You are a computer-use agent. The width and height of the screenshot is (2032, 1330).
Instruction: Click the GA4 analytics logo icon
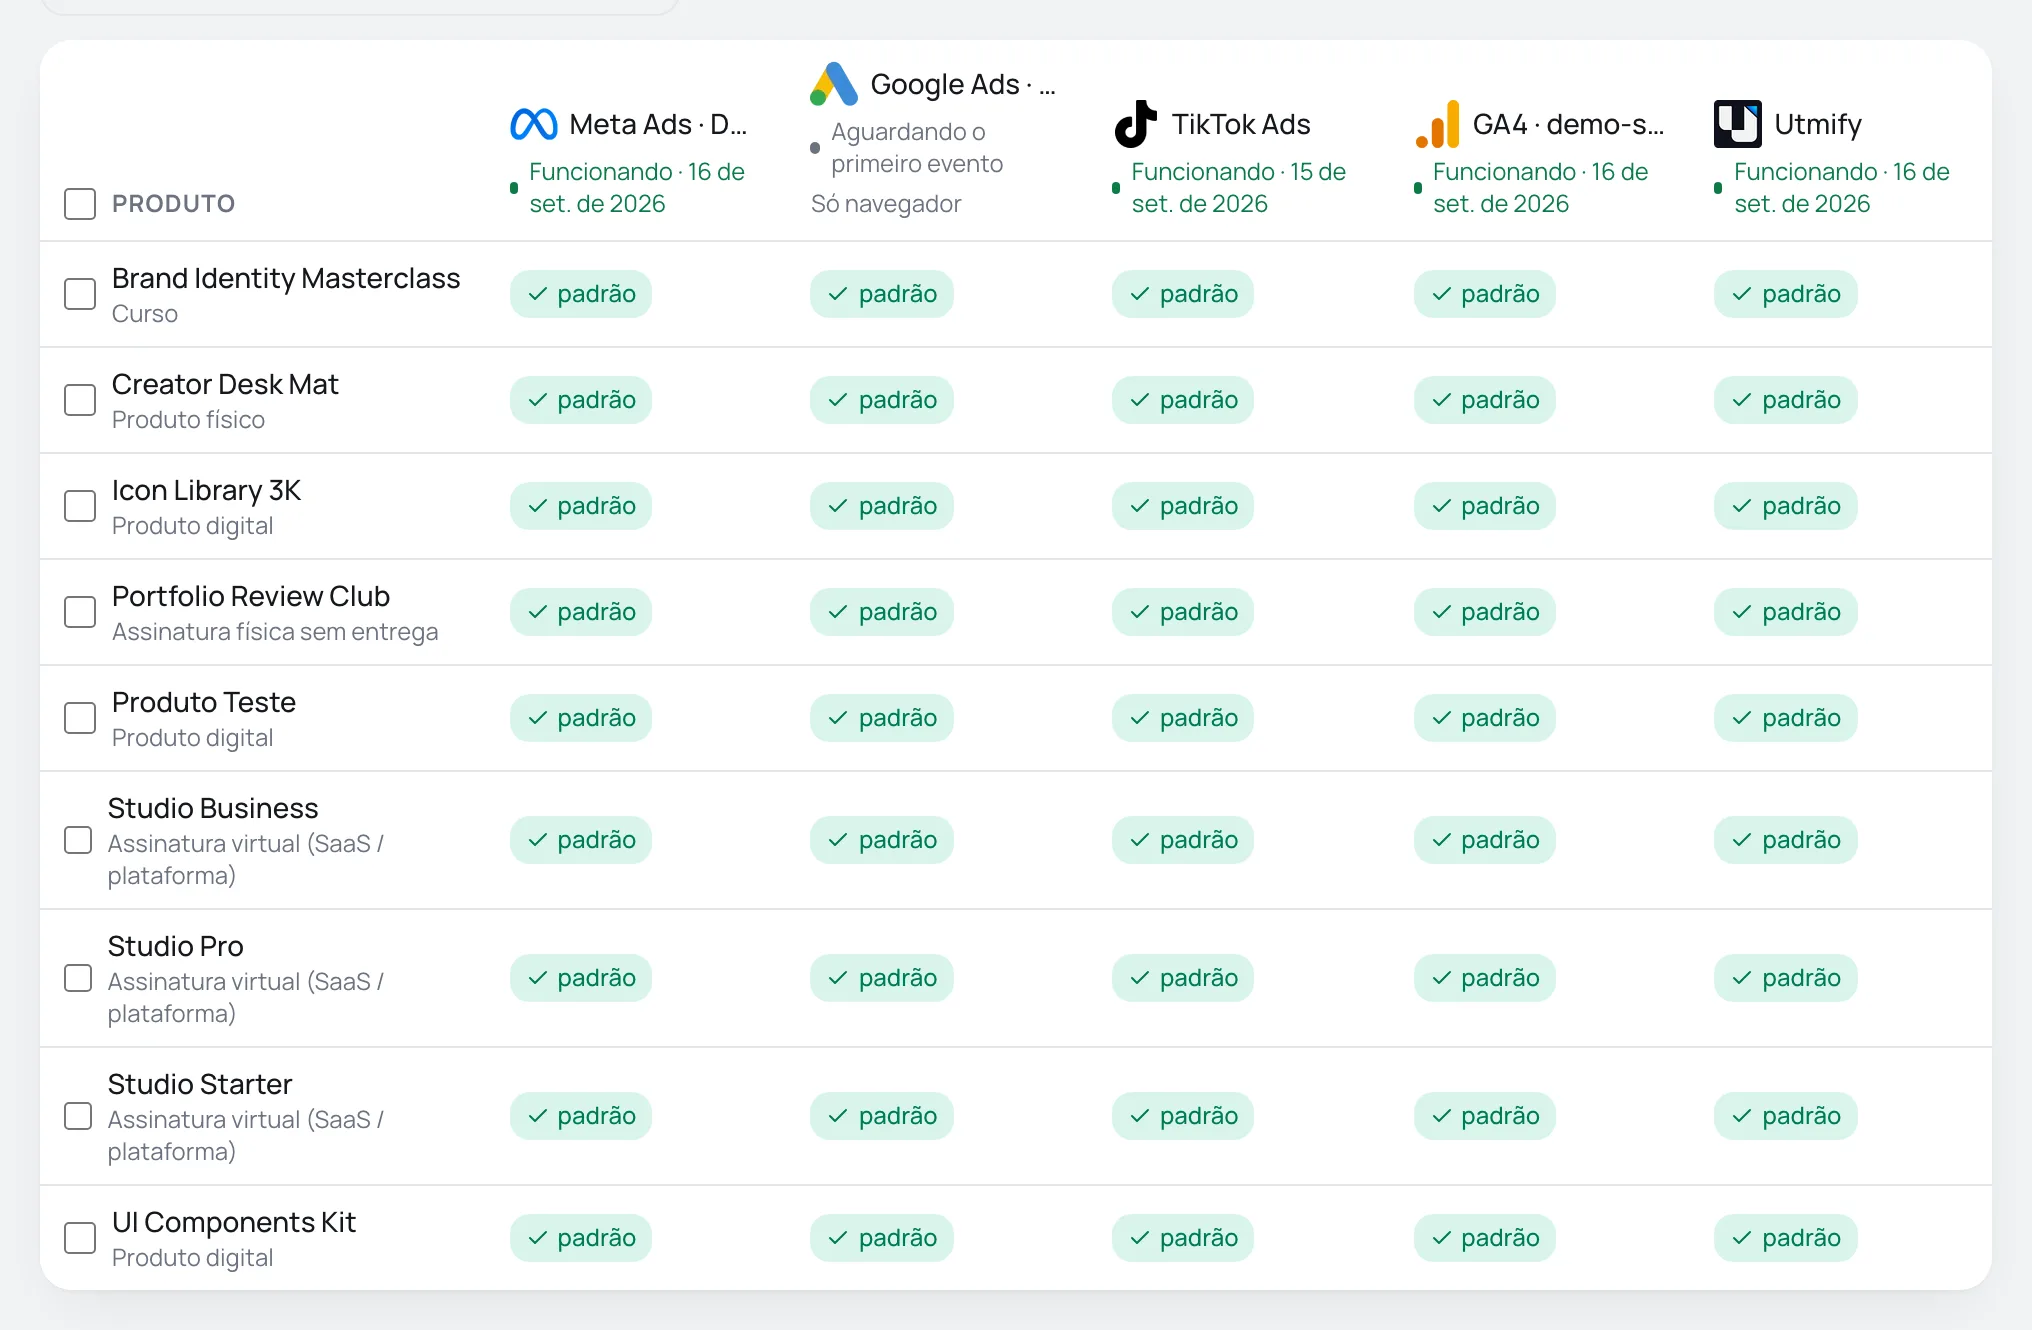point(1438,124)
